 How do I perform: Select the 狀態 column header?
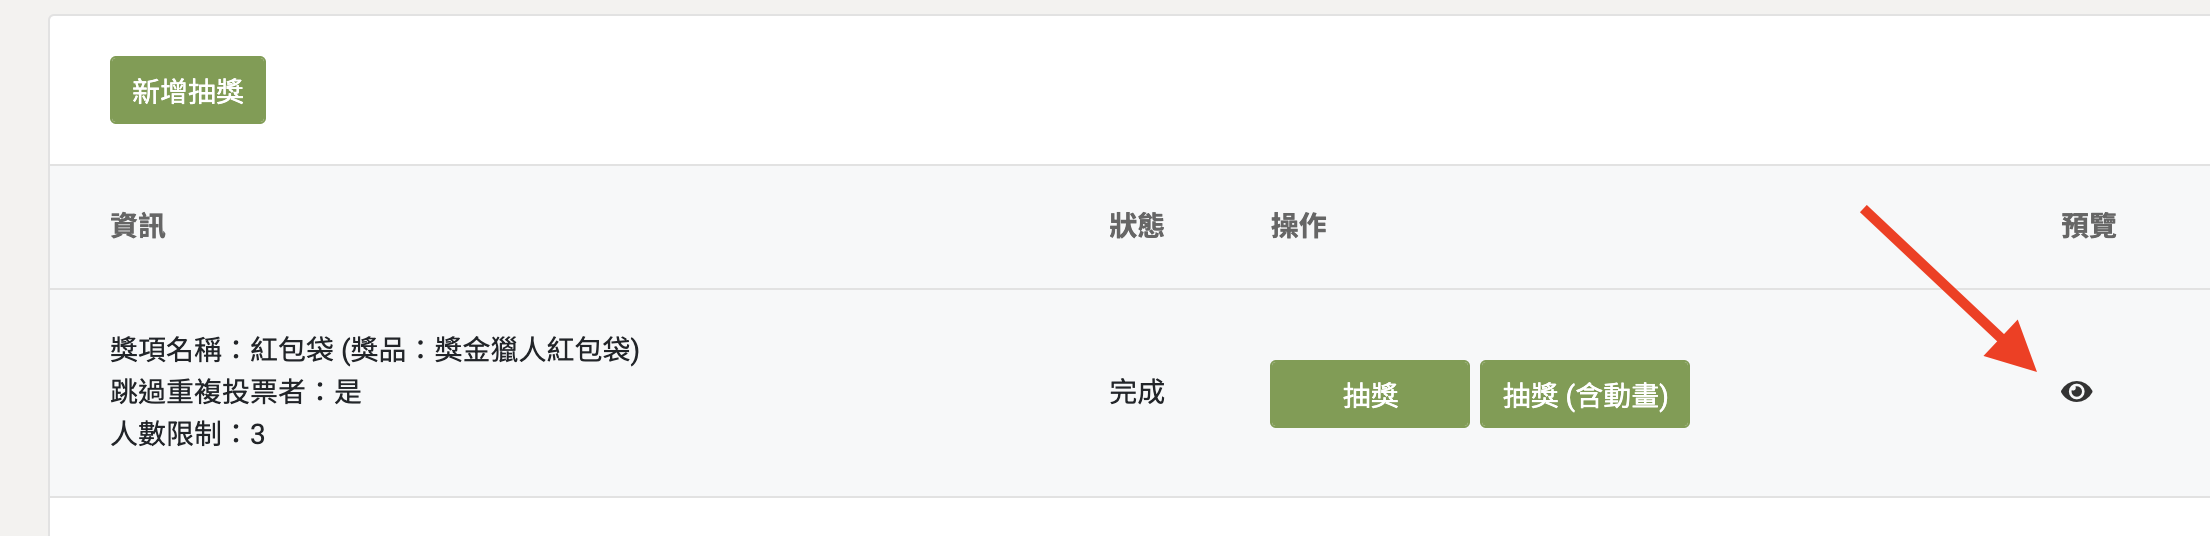click(1137, 226)
